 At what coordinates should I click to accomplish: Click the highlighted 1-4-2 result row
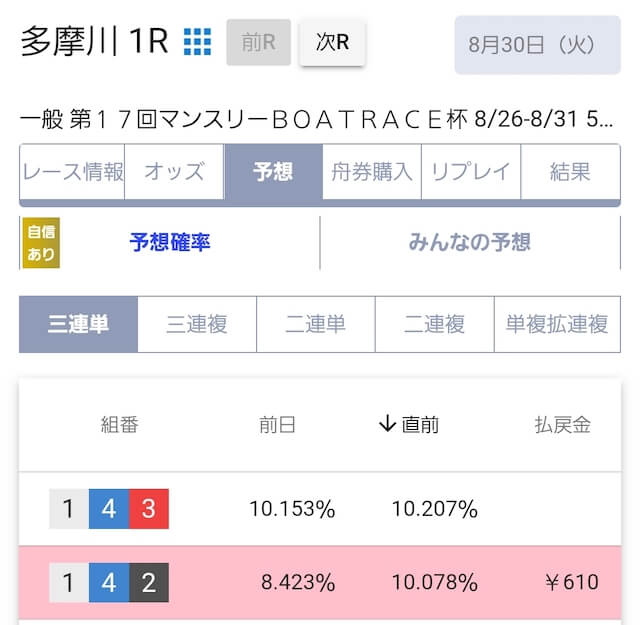320,583
